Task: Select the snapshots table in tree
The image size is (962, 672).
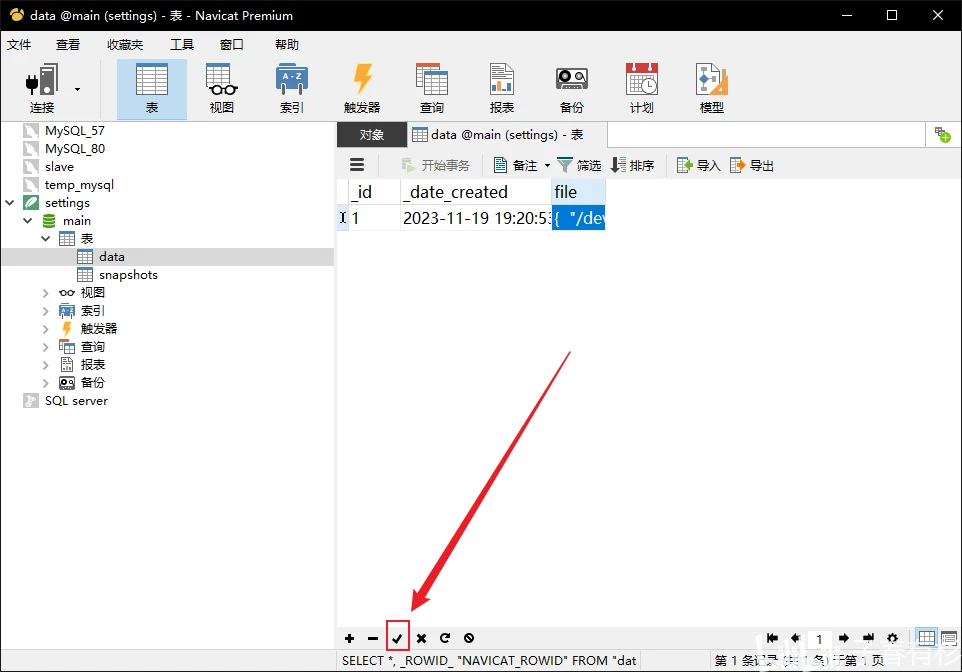Action: click(x=128, y=274)
